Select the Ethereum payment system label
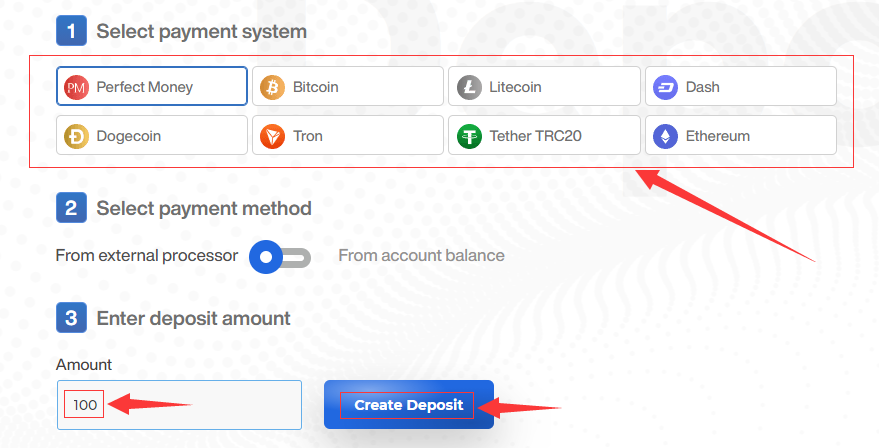The image size is (879, 448). click(x=717, y=136)
